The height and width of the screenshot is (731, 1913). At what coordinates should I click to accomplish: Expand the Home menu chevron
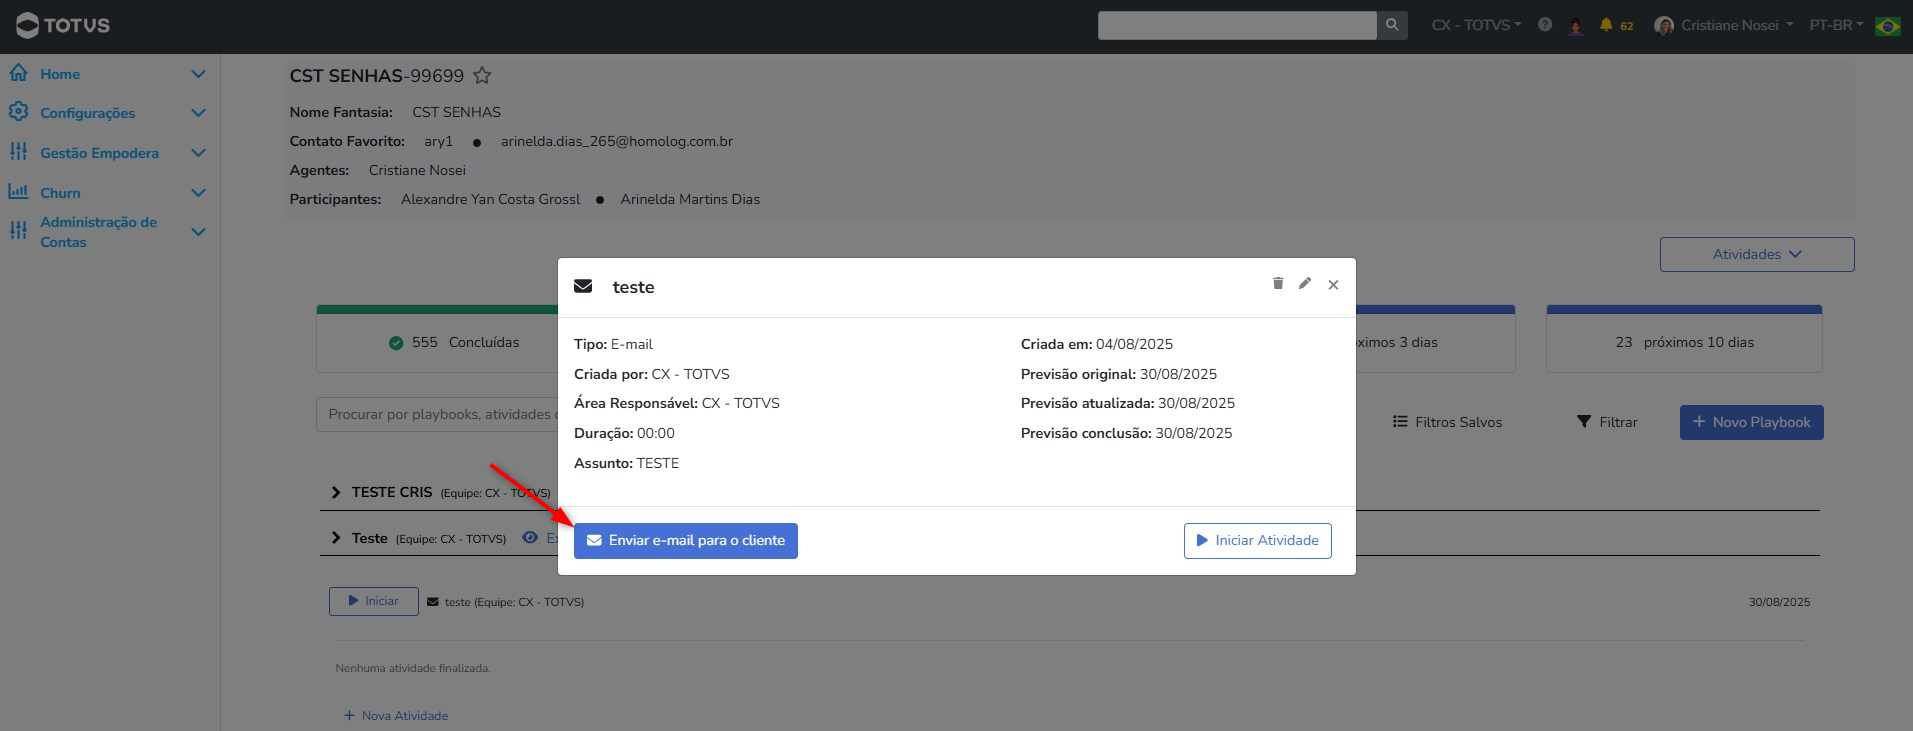(198, 74)
